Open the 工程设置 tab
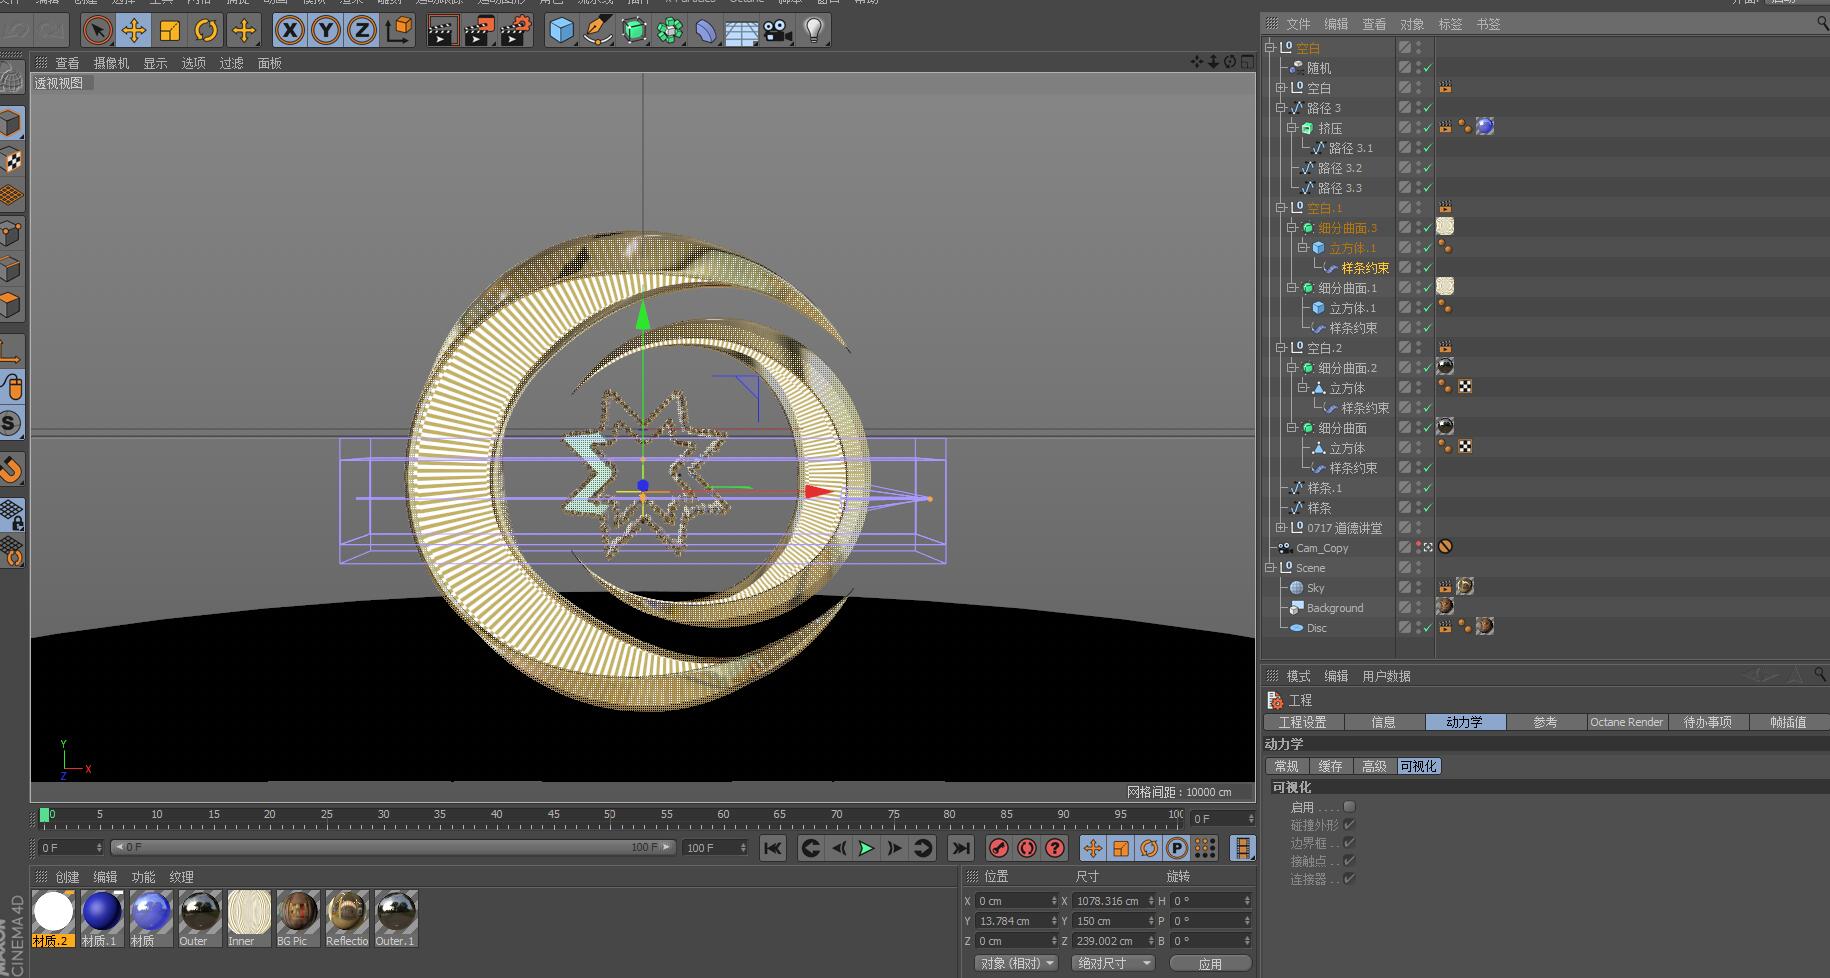Screen dimensions: 1830x978 (x=1302, y=722)
